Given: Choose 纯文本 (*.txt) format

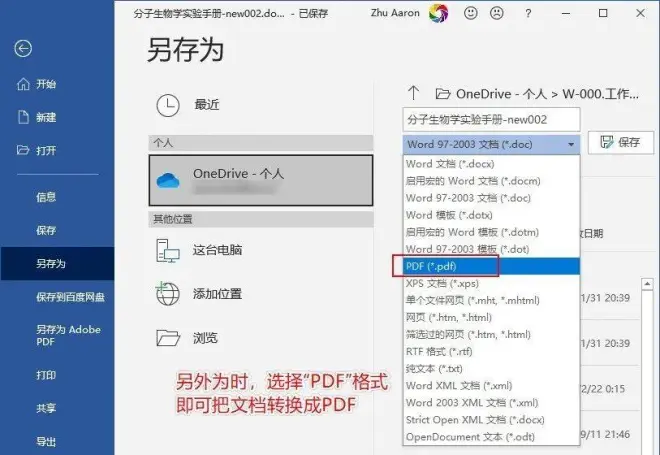Looking at the screenshot, I should pyautogui.click(x=491, y=369).
